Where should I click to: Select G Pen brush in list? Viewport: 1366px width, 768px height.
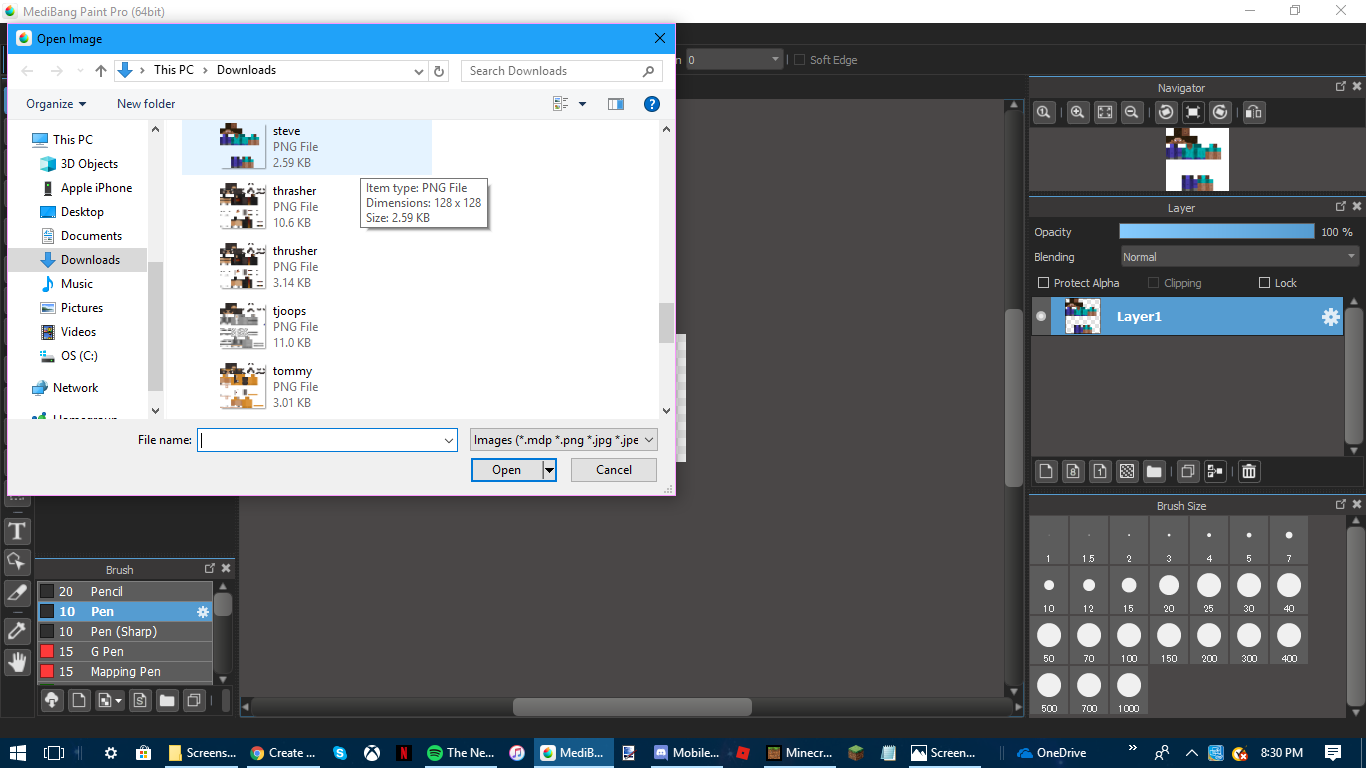pyautogui.click(x=125, y=652)
